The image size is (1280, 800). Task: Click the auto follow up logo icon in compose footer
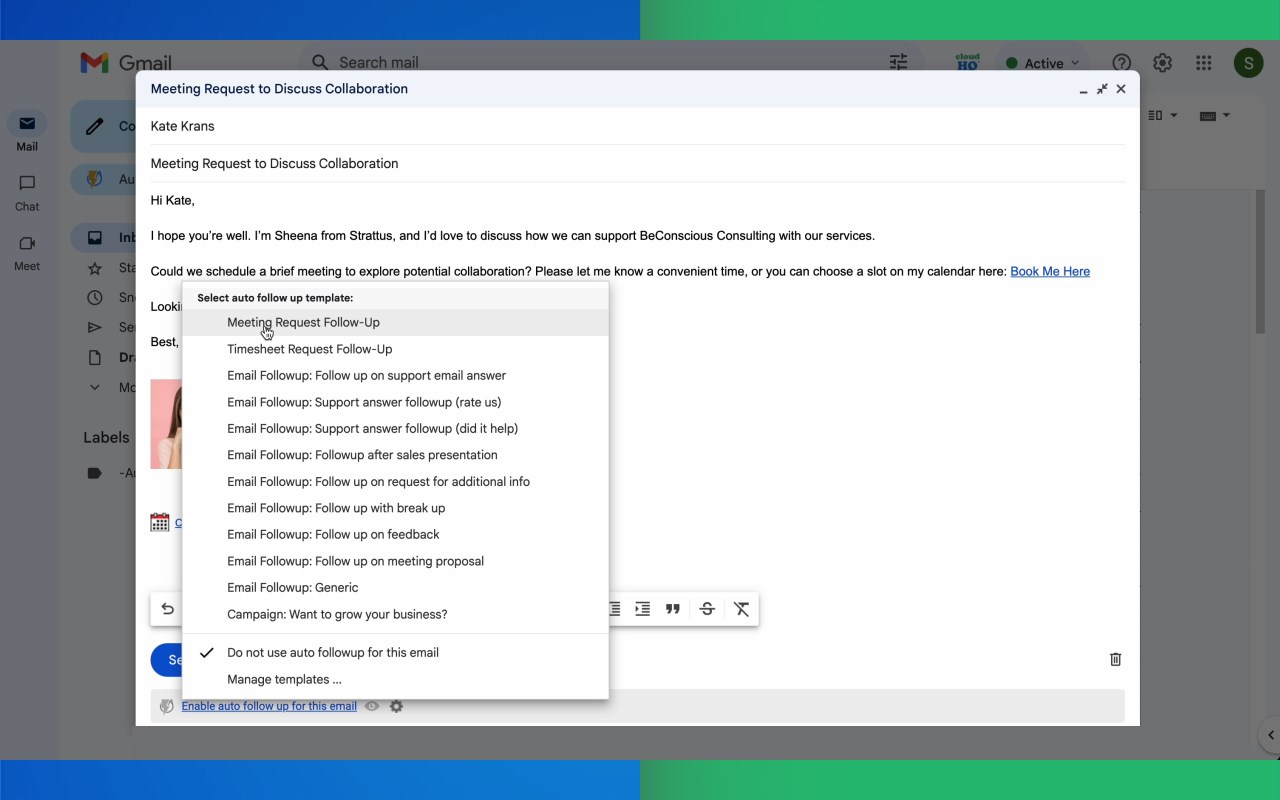167,706
